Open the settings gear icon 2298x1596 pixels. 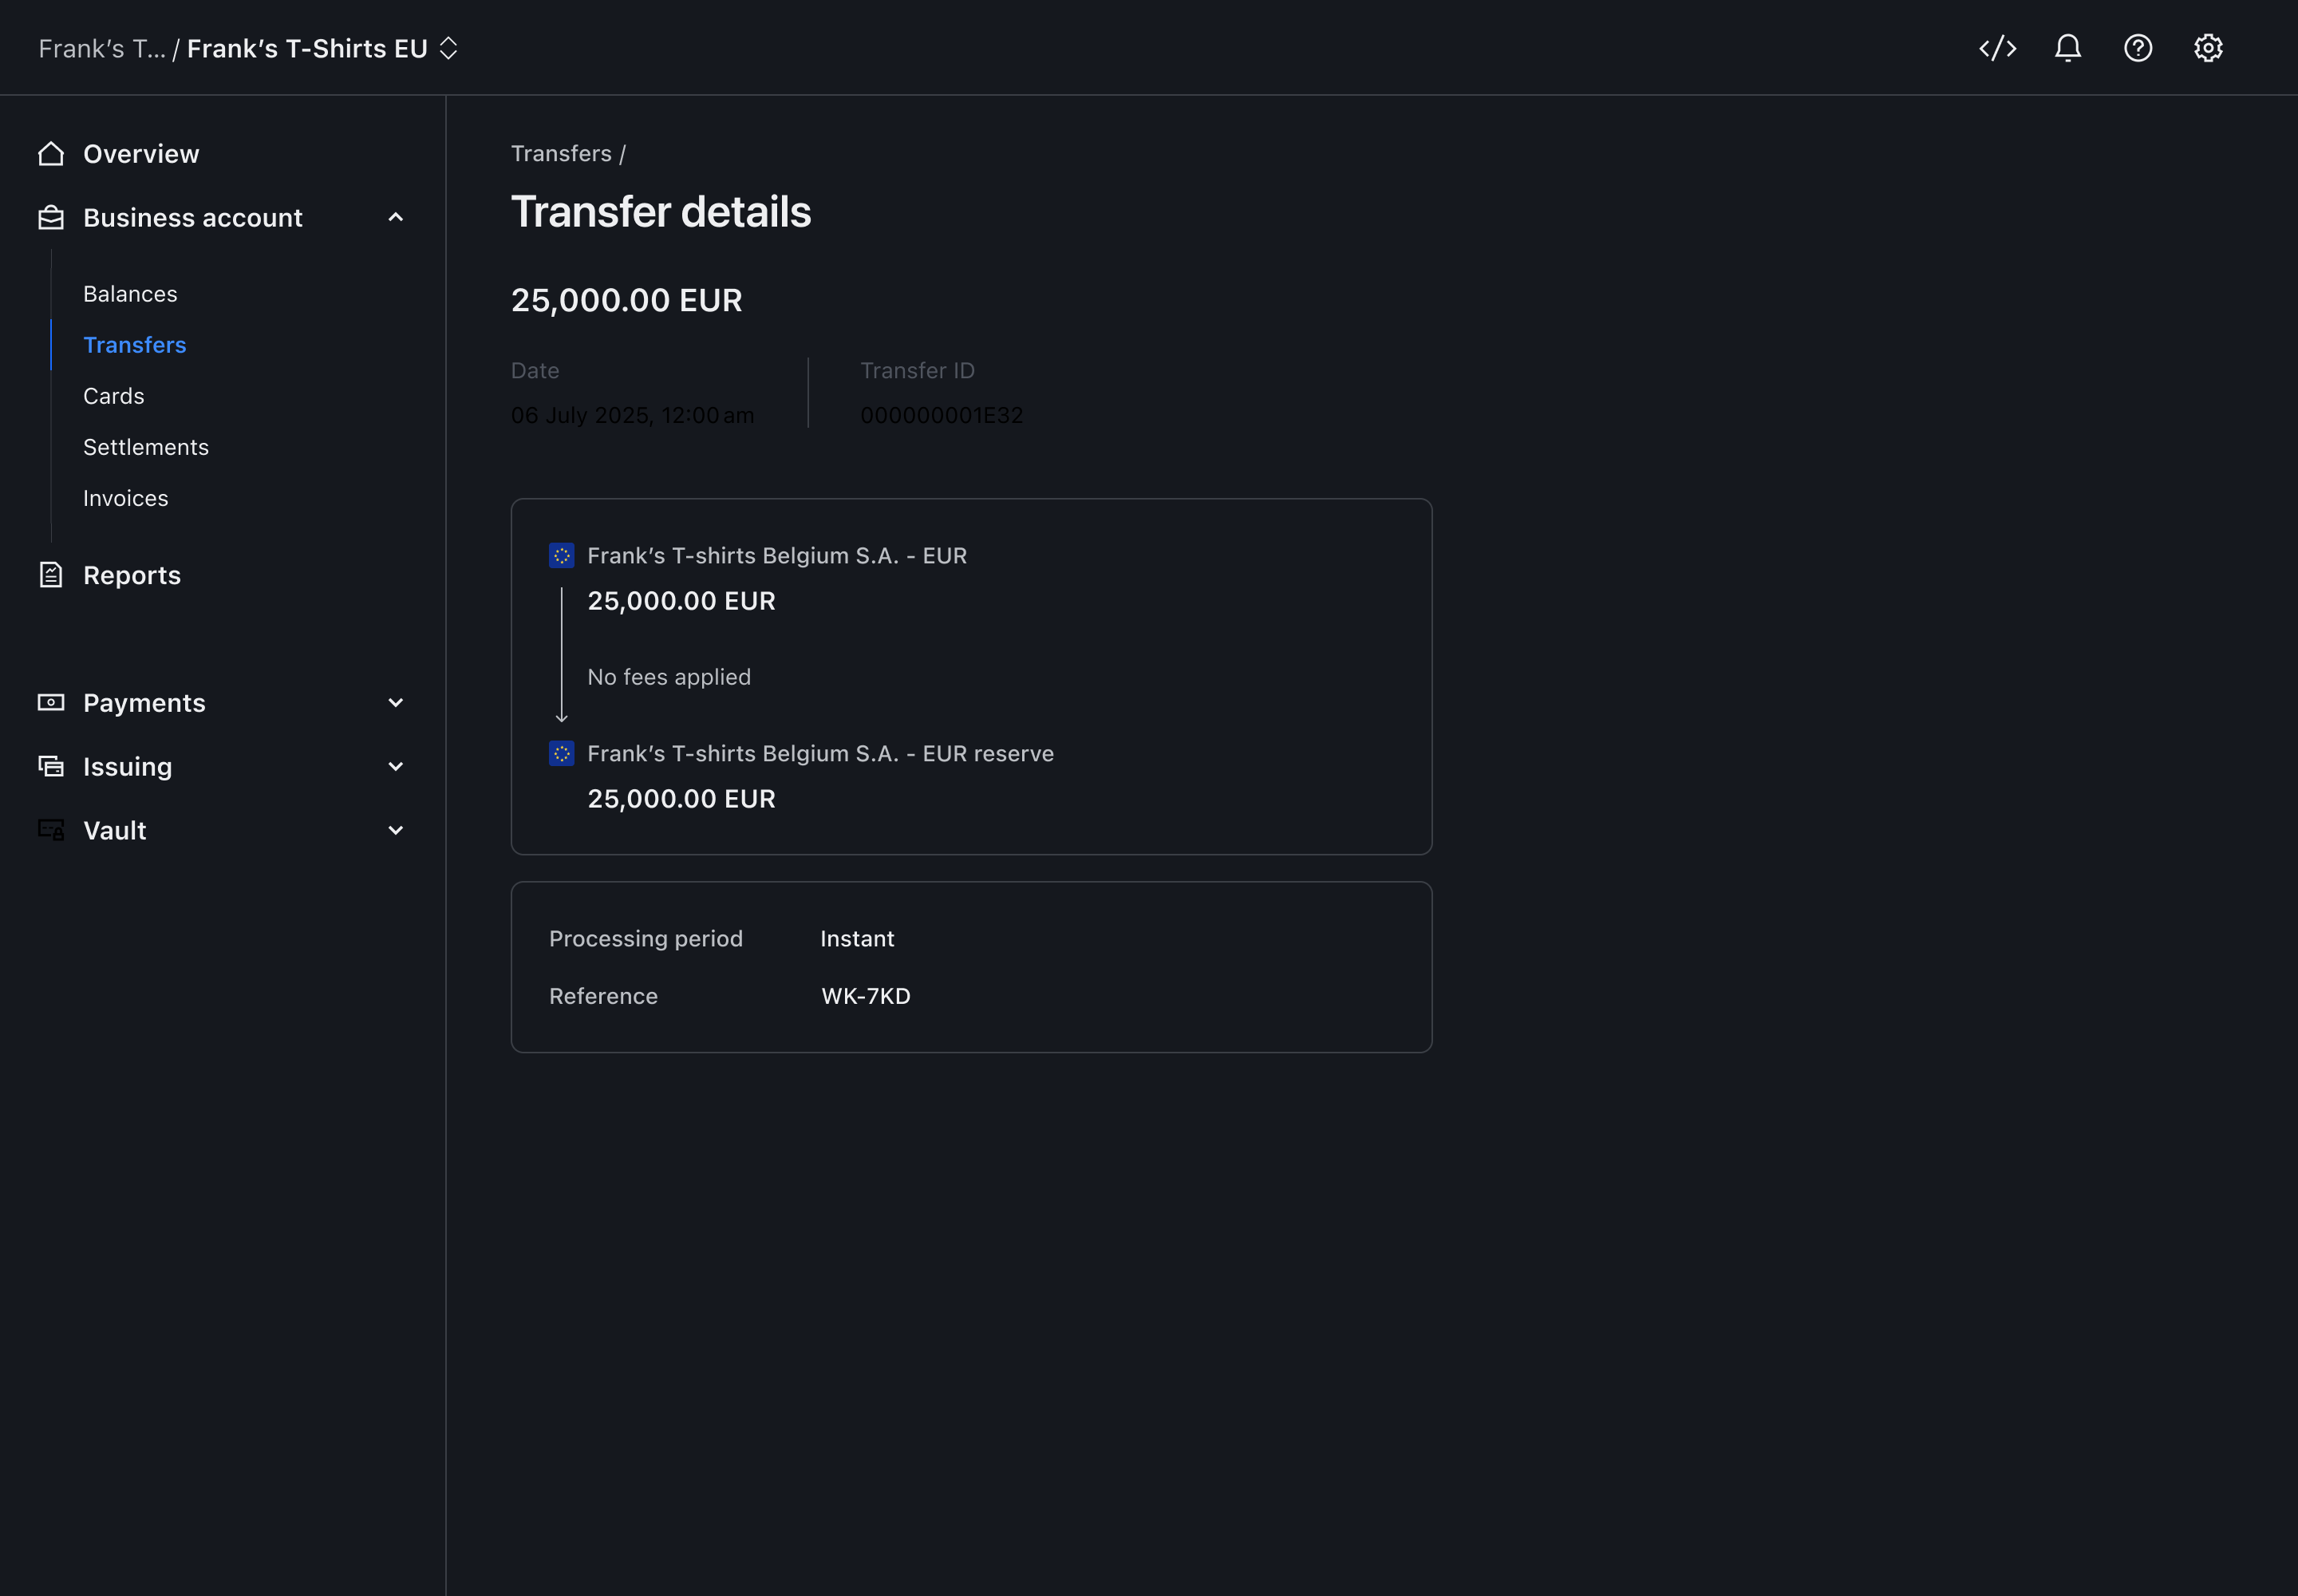[x=2207, y=48]
